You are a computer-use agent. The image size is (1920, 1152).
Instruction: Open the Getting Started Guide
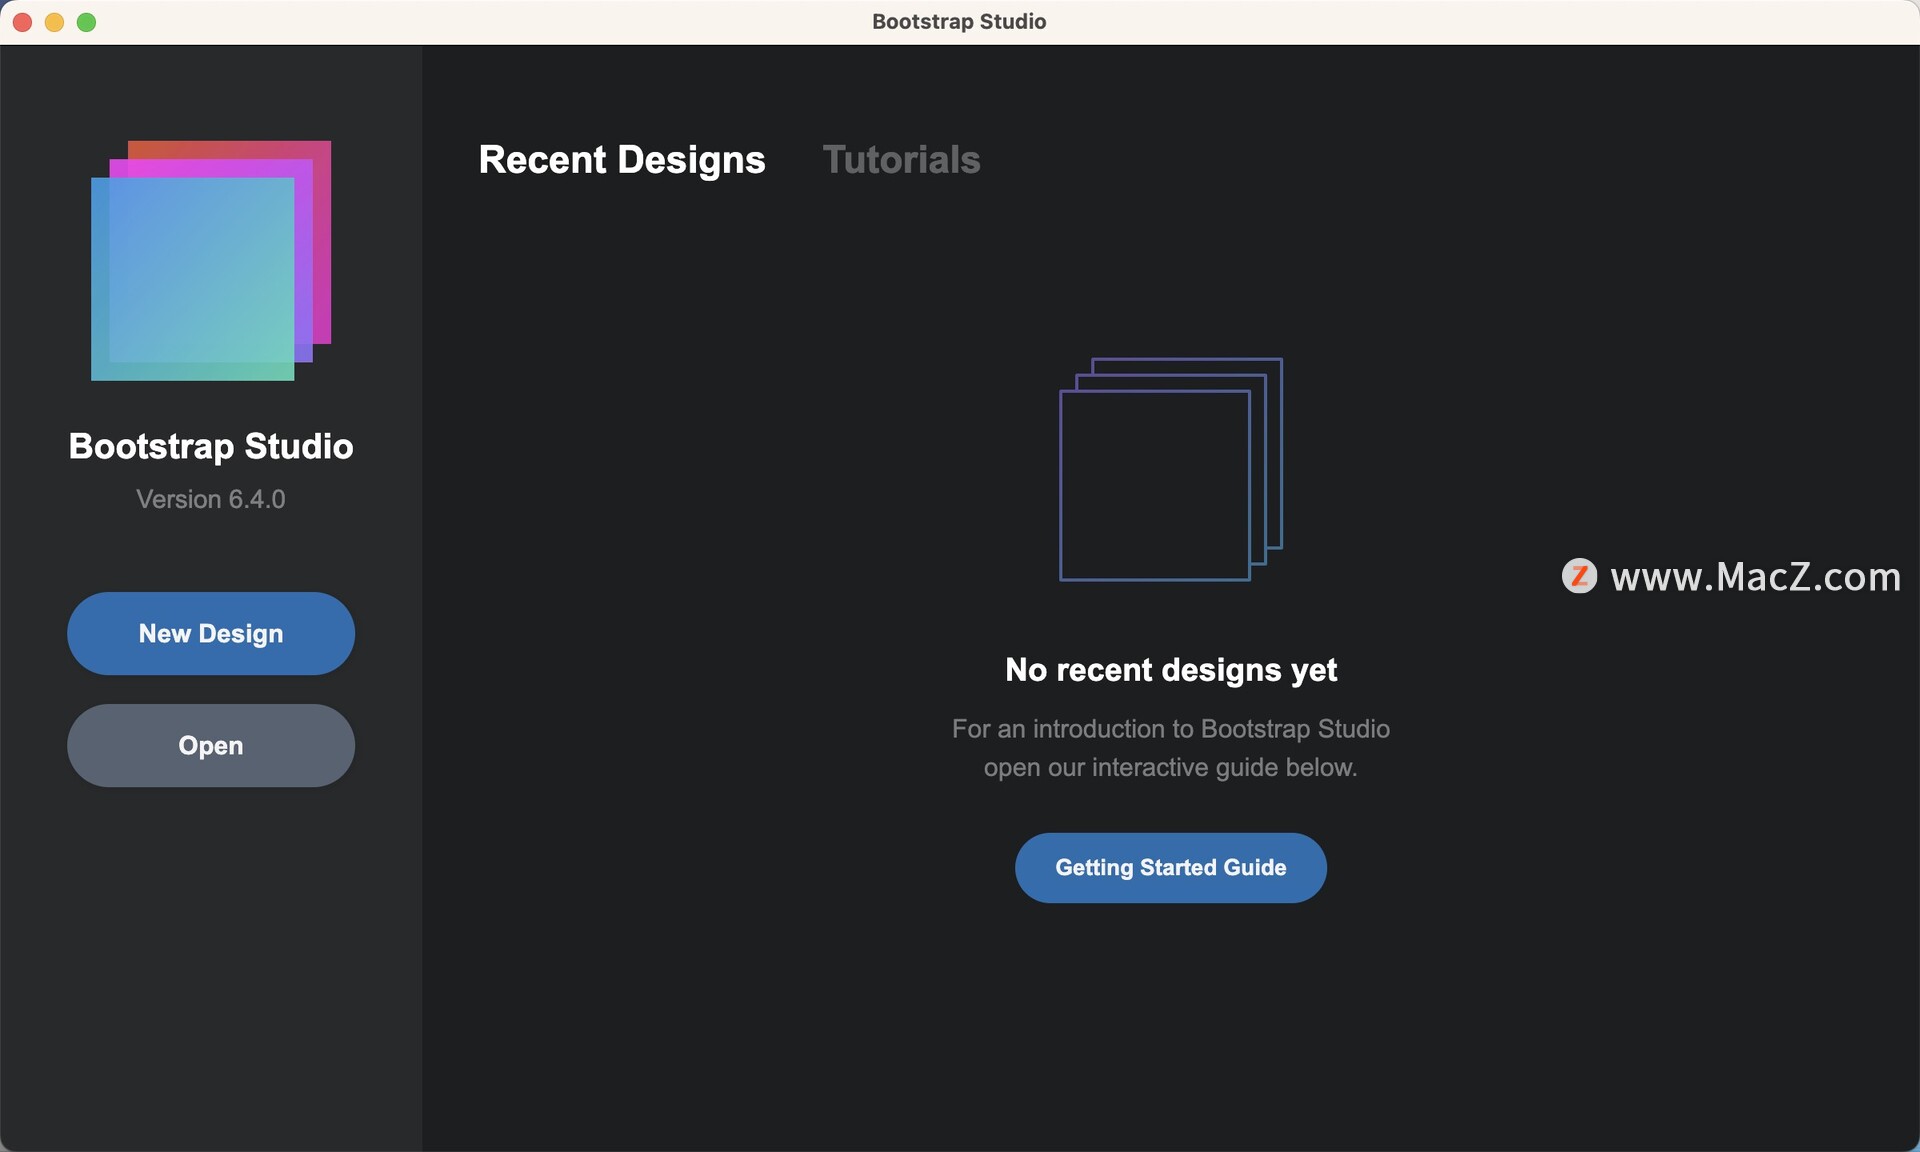coord(1170,867)
